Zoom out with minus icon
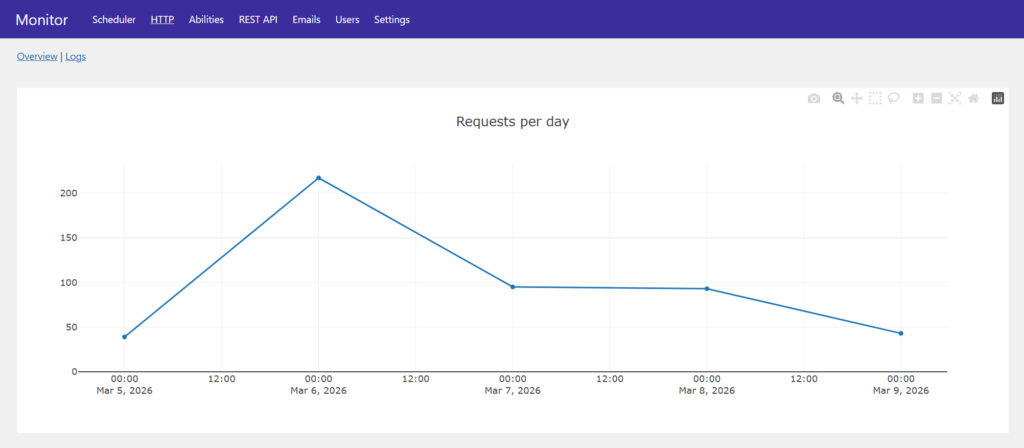The width and height of the screenshot is (1024, 448). tap(936, 98)
